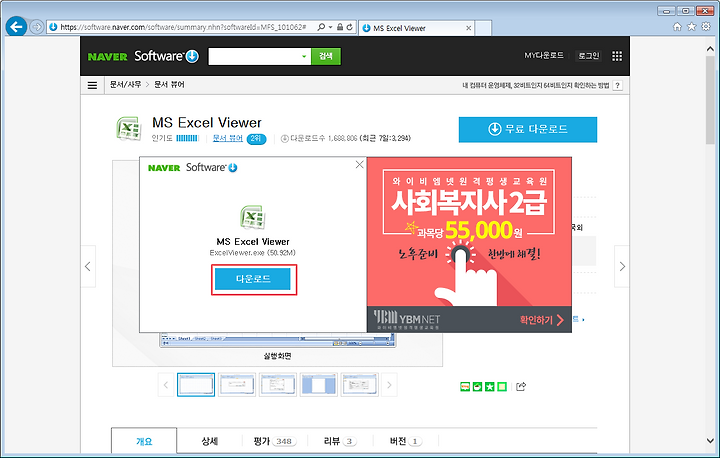Click the address bar URL field
This screenshot has height=458, width=720.
(x=184, y=27)
